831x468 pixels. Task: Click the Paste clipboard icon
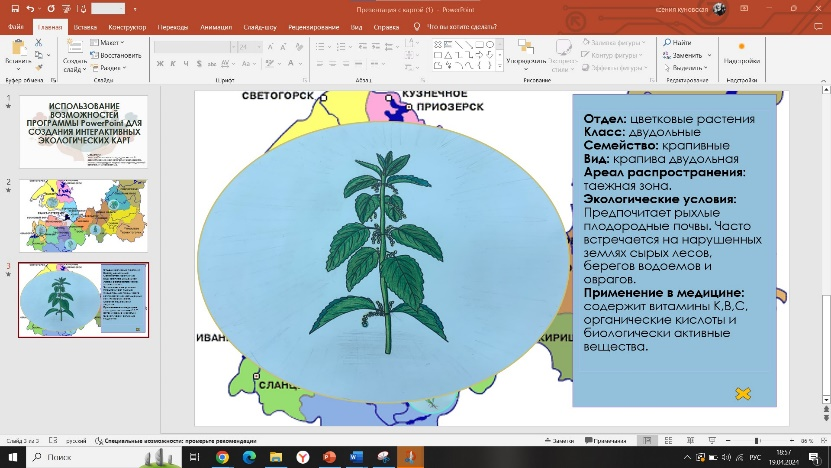pos(20,48)
